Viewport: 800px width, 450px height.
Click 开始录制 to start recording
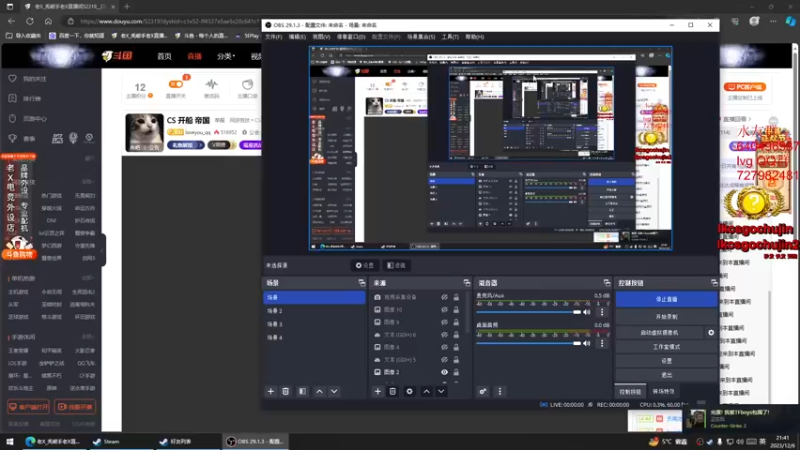coord(666,317)
